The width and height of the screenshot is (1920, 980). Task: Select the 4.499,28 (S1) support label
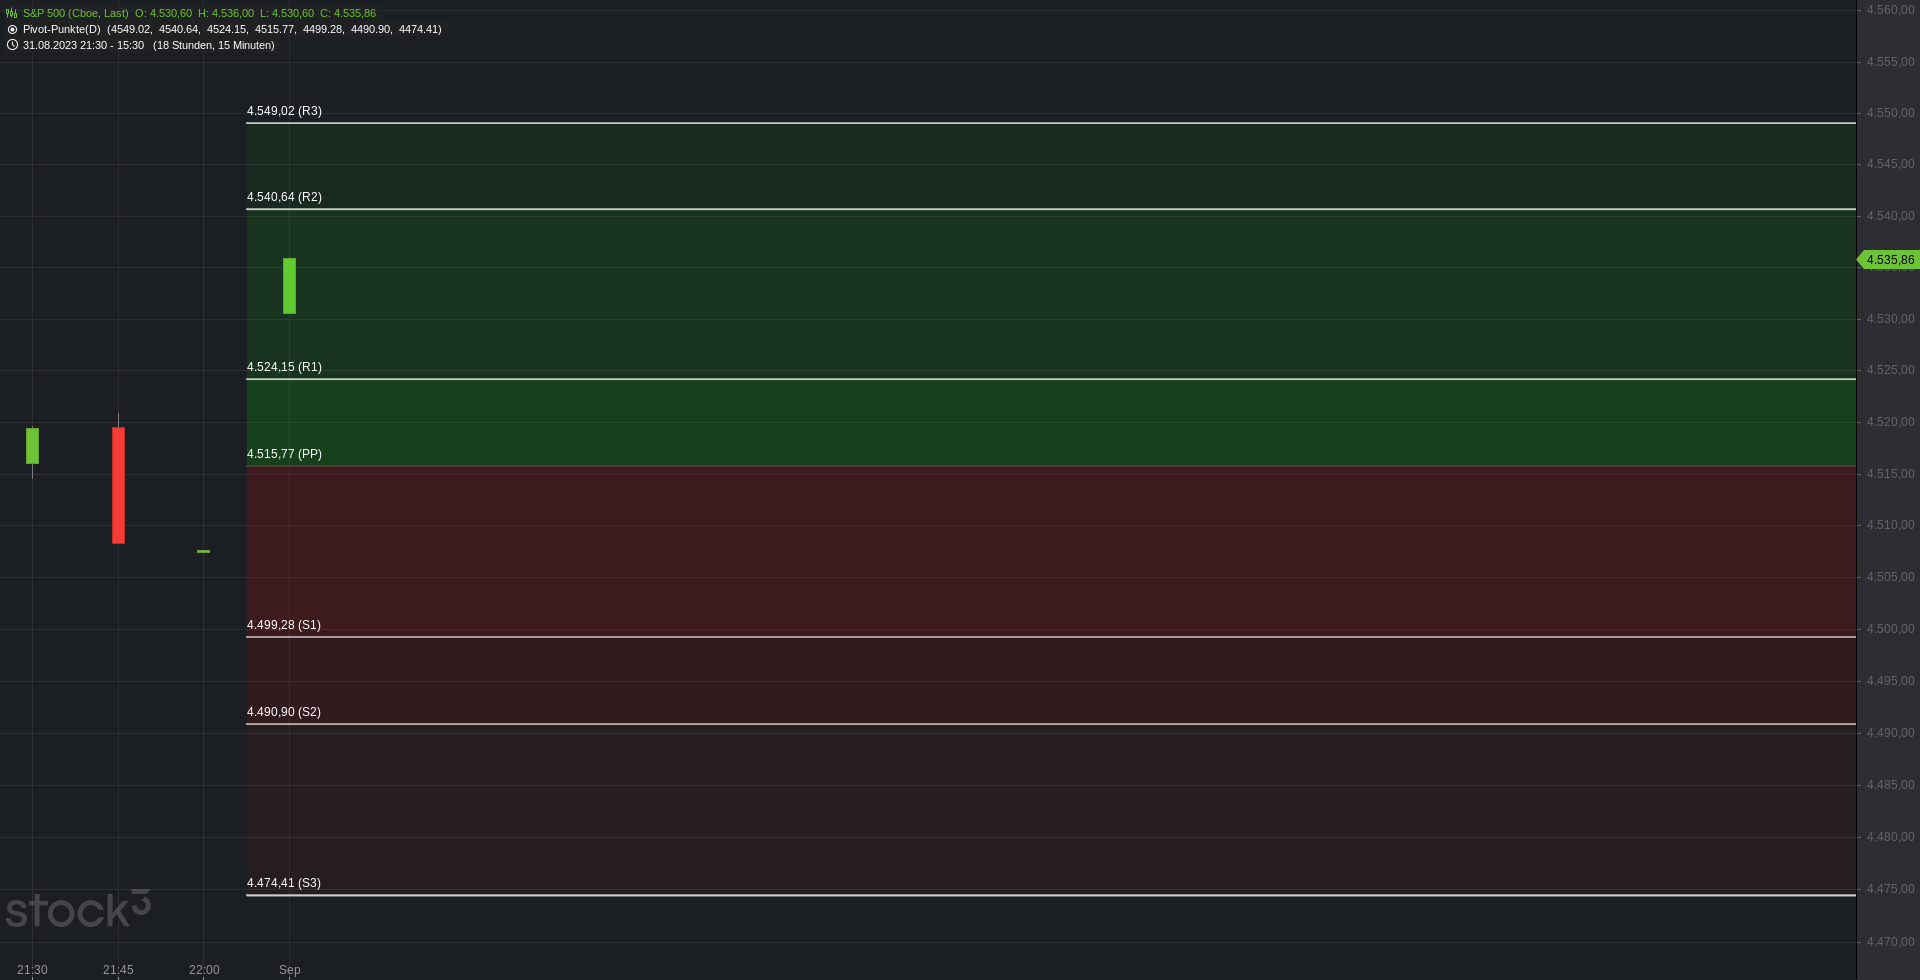pyautogui.click(x=284, y=625)
